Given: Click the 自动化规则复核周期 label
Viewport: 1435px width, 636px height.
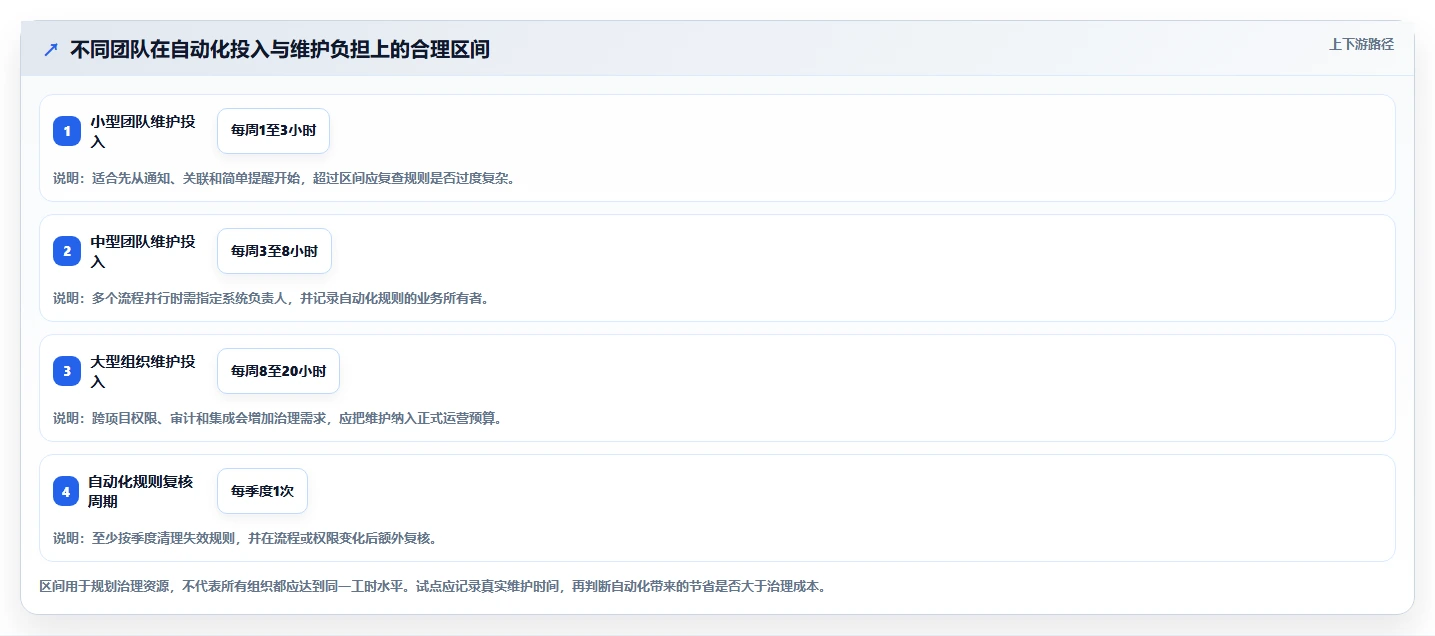Looking at the screenshot, I should (140, 491).
